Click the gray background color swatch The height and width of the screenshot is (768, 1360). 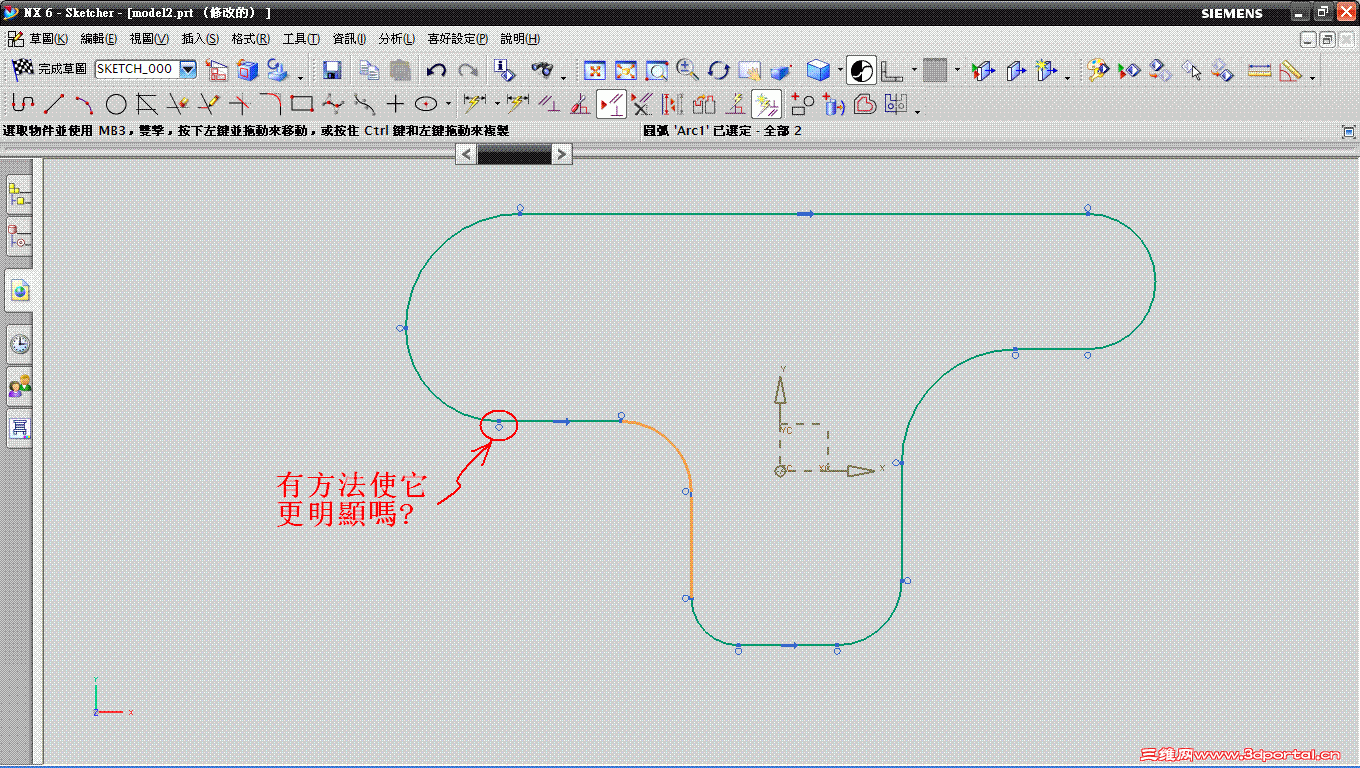tap(935, 70)
